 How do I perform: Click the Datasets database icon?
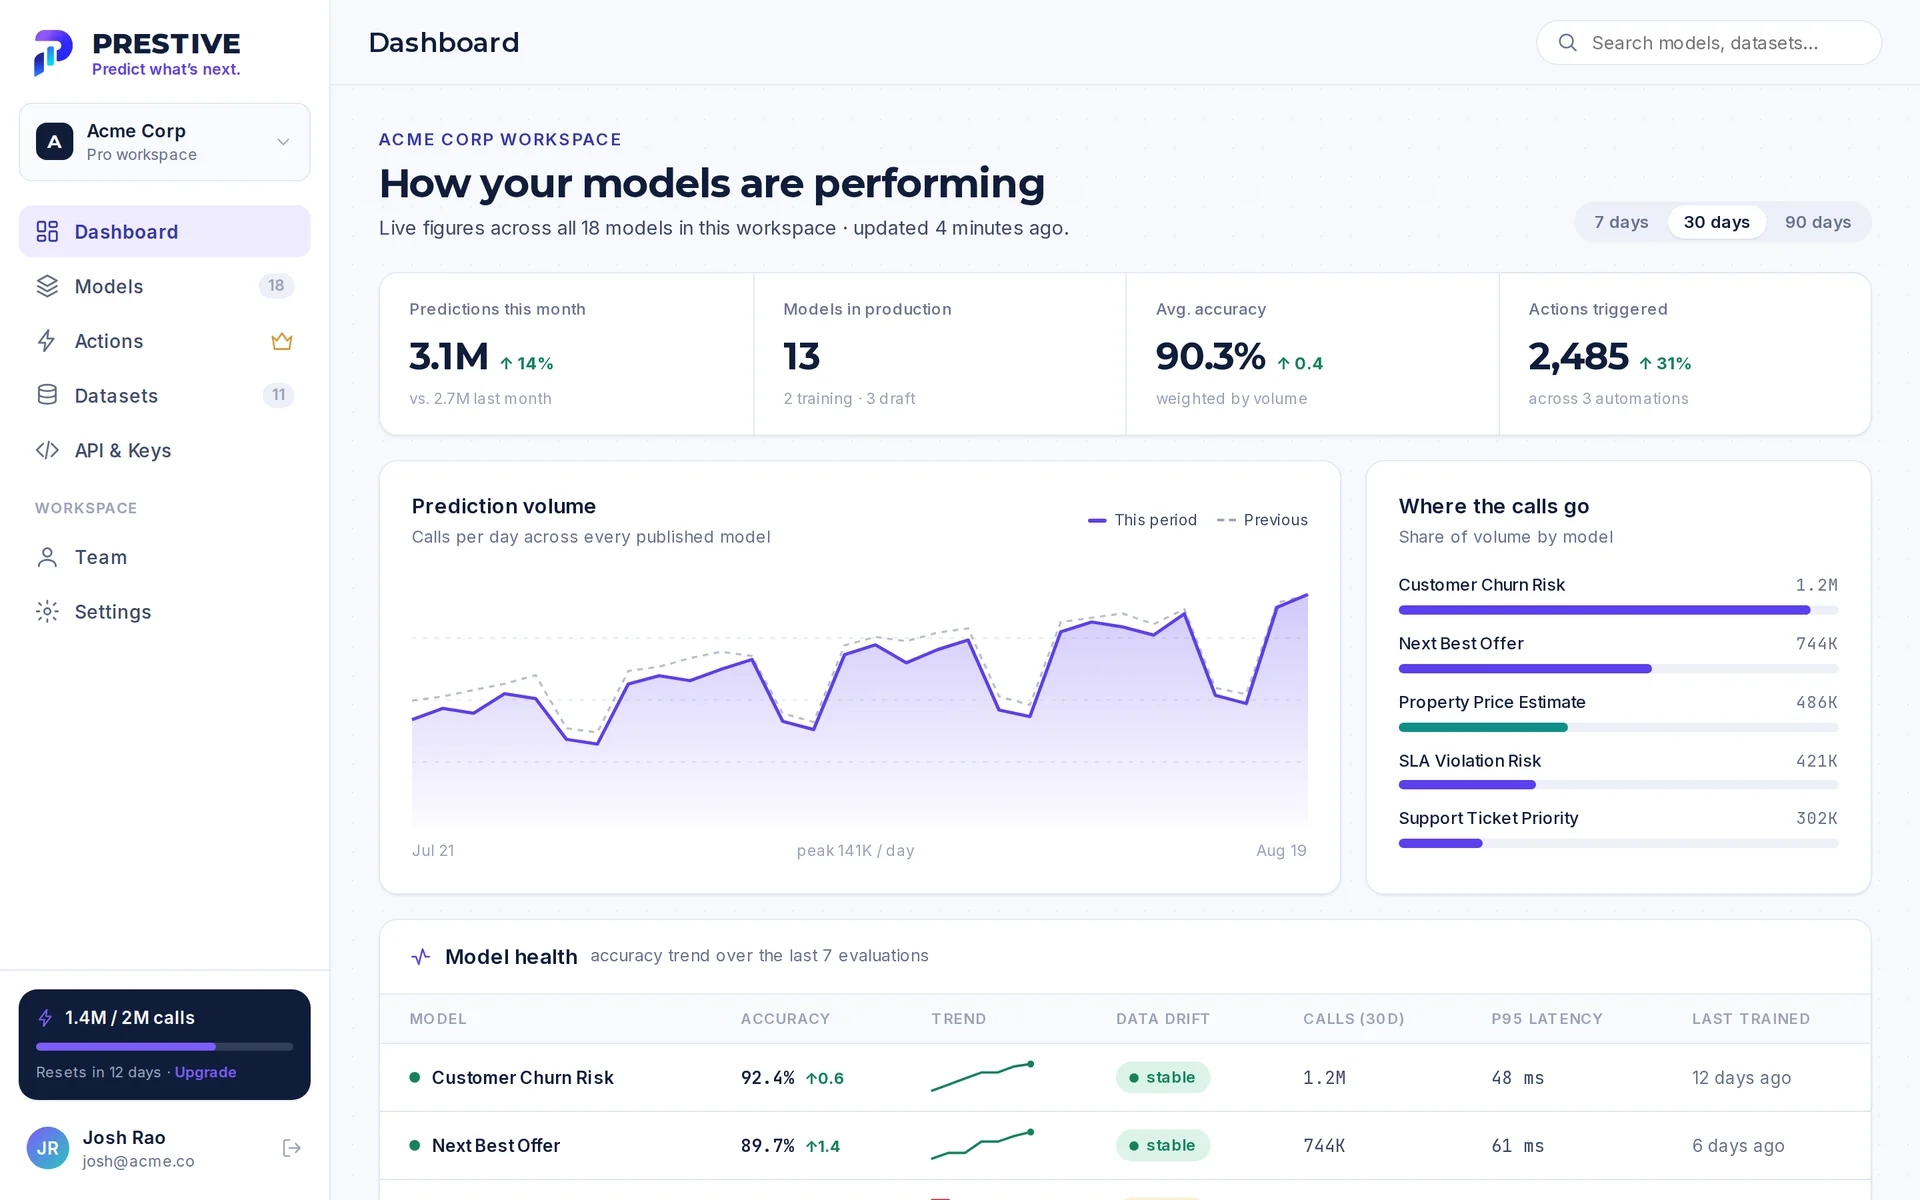tap(47, 395)
